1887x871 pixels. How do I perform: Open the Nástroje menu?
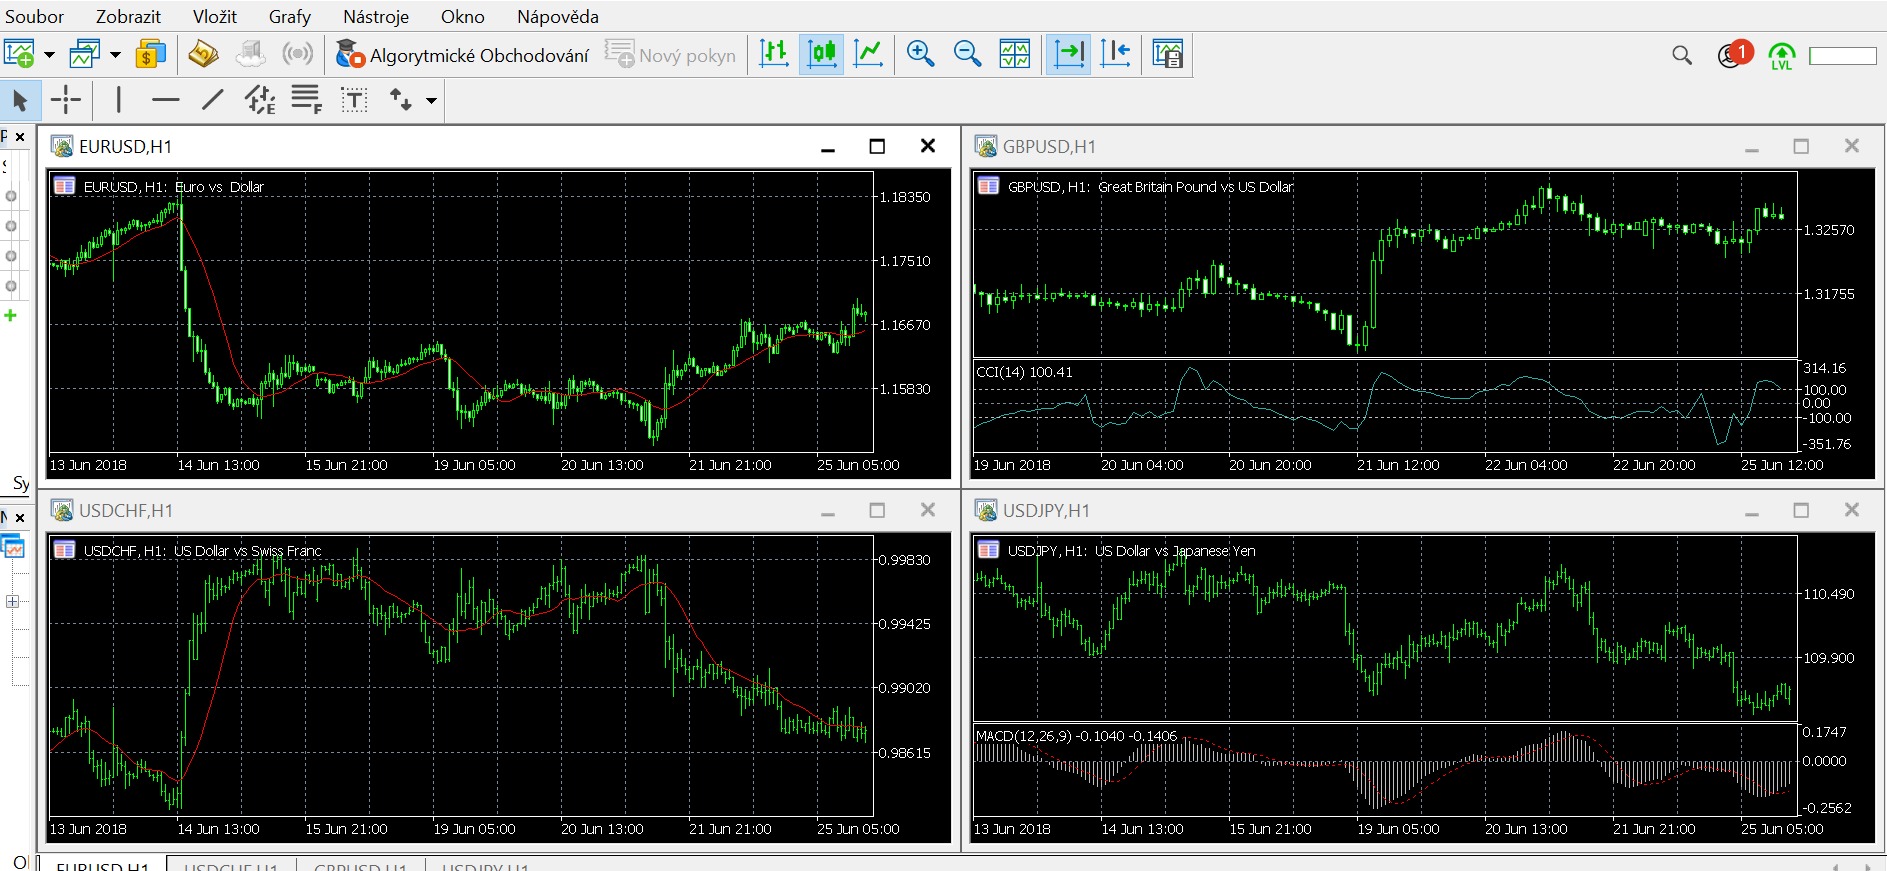375,16
